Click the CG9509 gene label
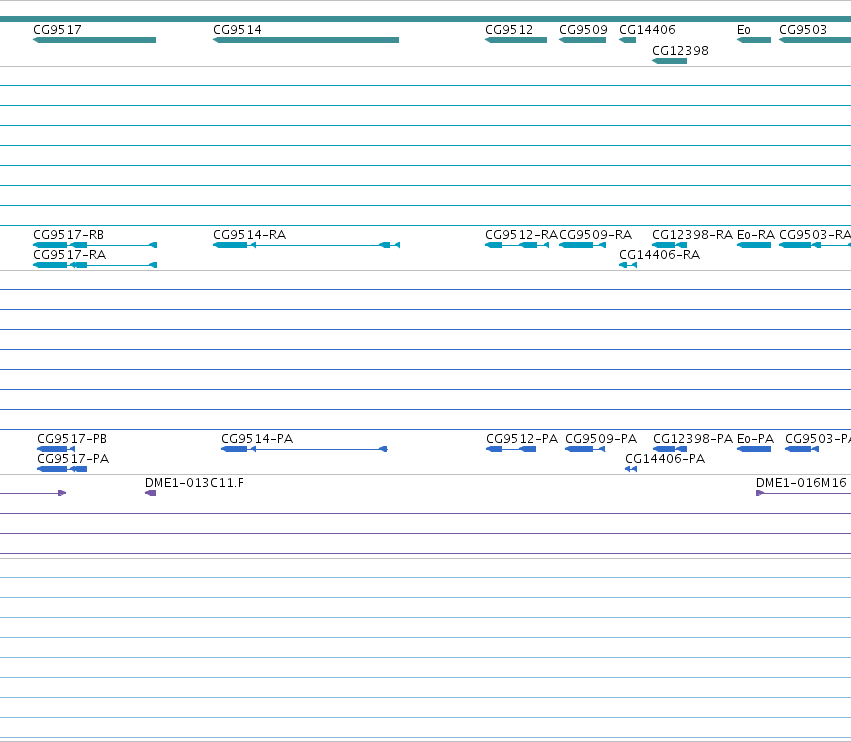 tap(583, 30)
